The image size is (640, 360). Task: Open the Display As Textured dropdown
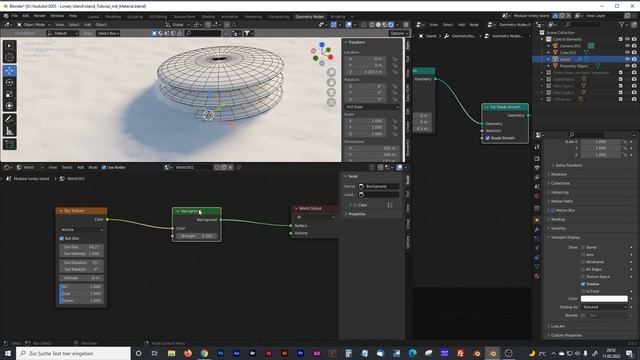tap(604, 307)
